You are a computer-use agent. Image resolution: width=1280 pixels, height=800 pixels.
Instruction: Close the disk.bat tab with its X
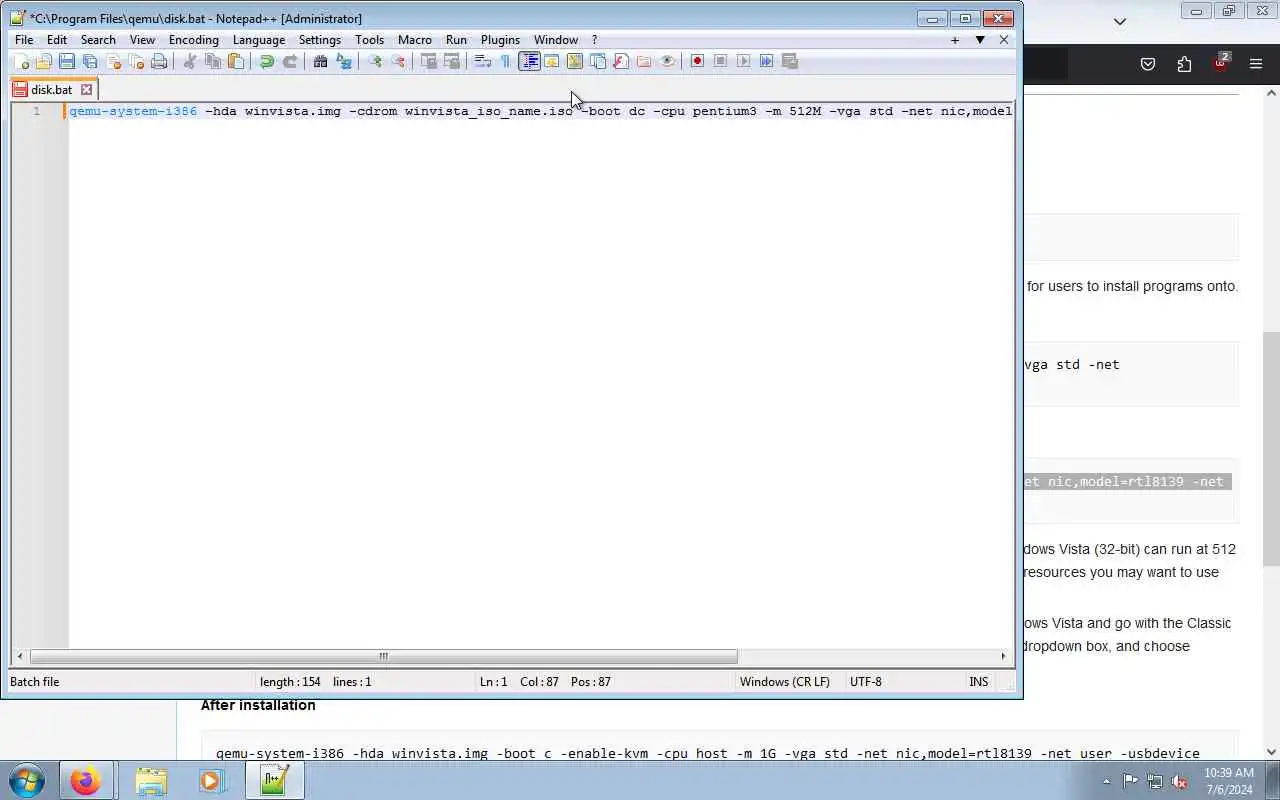(86, 89)
